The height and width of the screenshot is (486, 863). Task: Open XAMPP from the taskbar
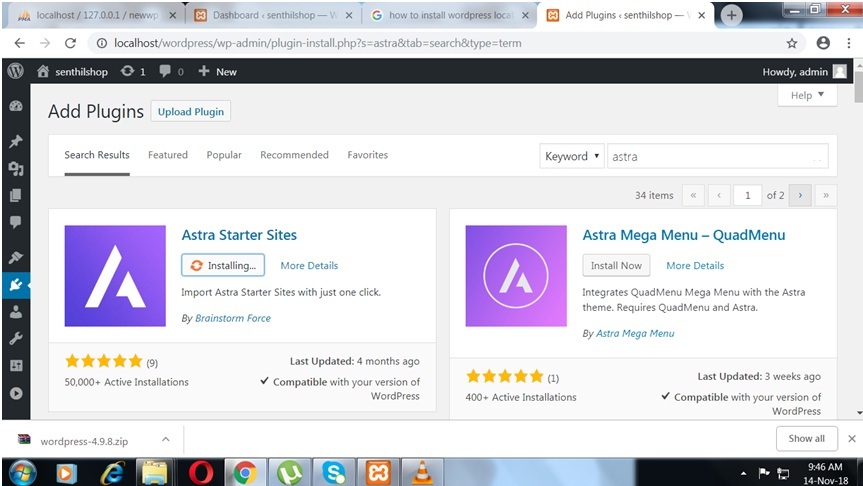tap(377, 470)
